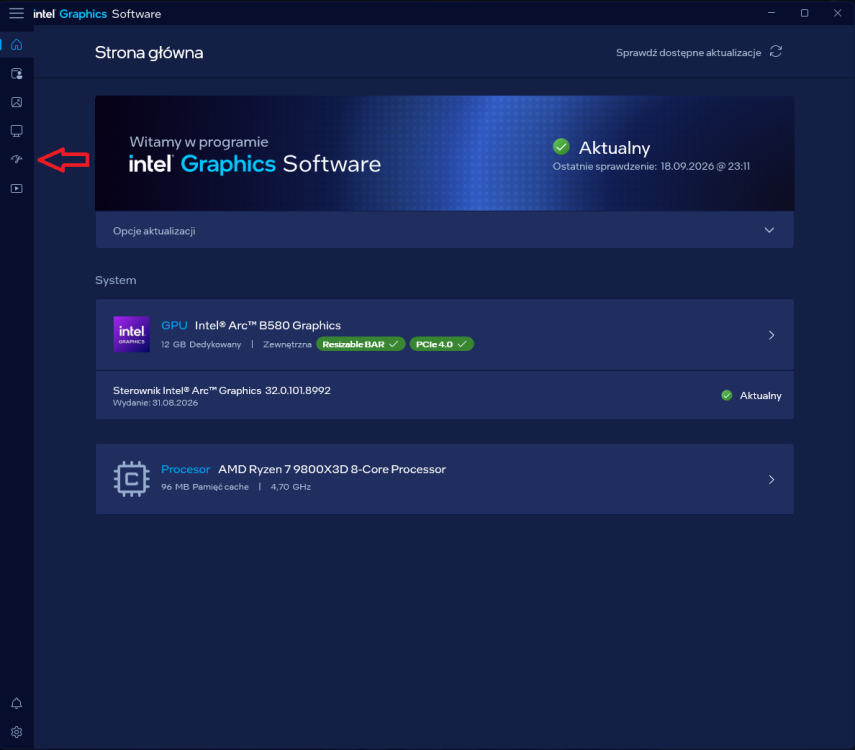This screenshot has height=750, width=855.
Task: Click the PCIe 4.0 green badge
Action: pyautogui.click(x=441, y=344)
